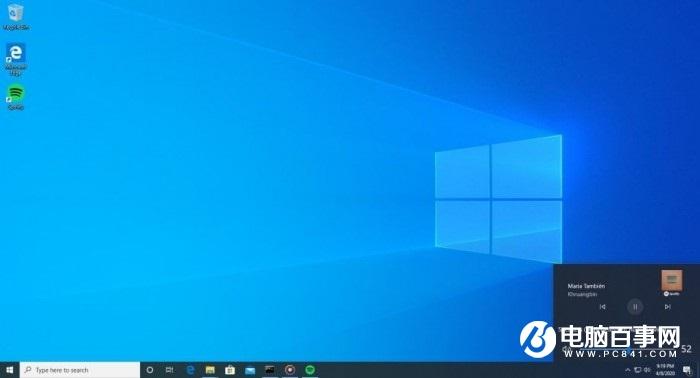This screenshot has height=378, width=700.
Task: Click the speaker icon in system tray
Action: point(647,370)
